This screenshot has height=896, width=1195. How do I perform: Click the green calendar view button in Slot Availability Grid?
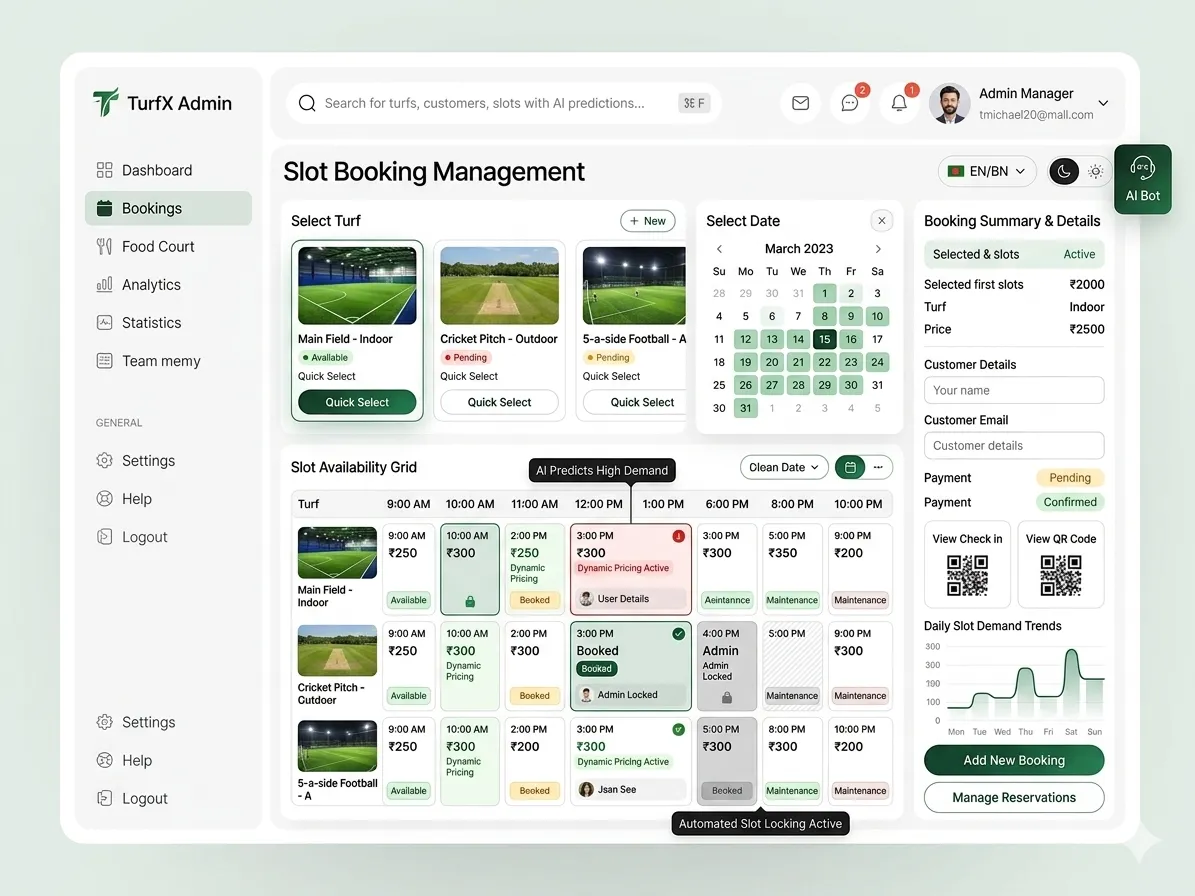point(850,467)
